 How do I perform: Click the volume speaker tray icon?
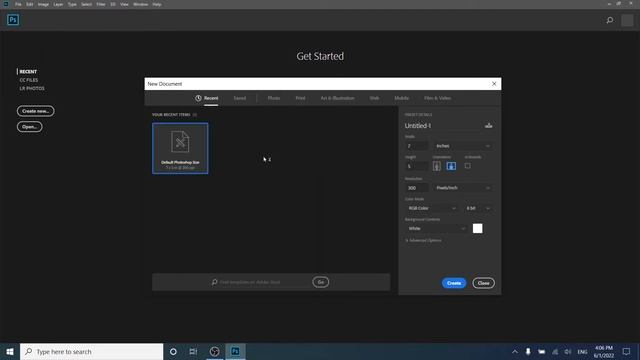coord(568,351)
